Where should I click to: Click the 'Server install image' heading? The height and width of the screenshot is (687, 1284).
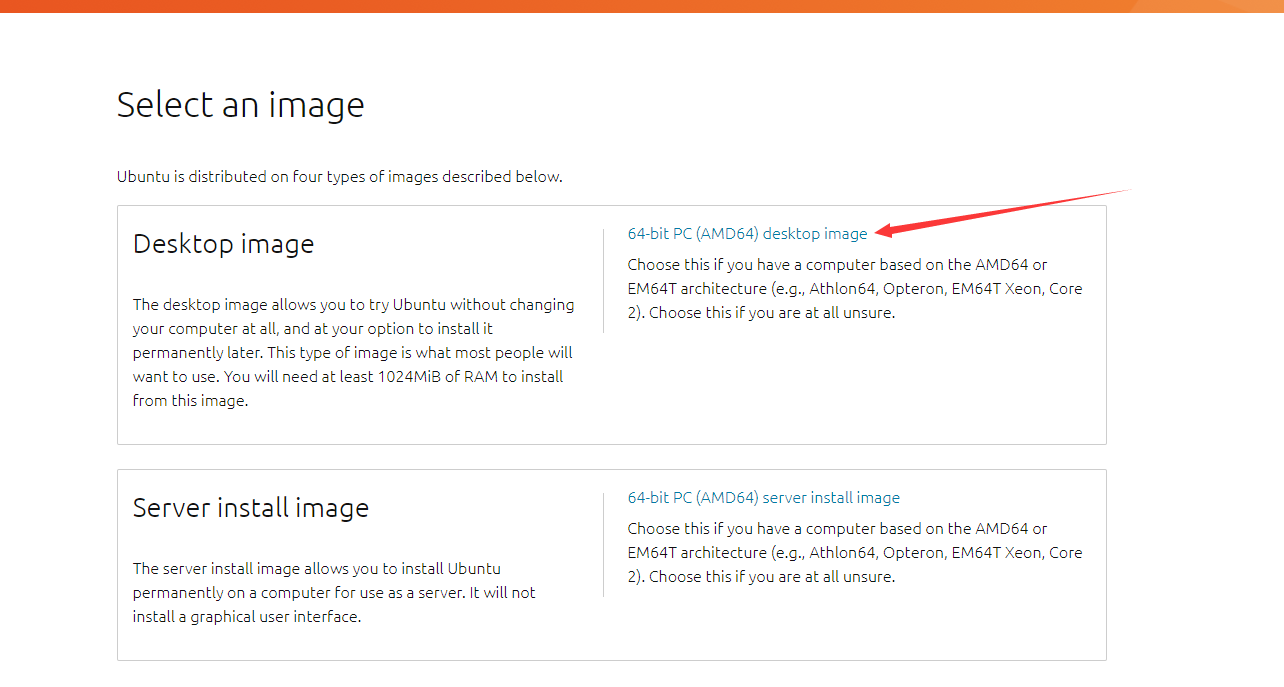[x=251, y=508]
